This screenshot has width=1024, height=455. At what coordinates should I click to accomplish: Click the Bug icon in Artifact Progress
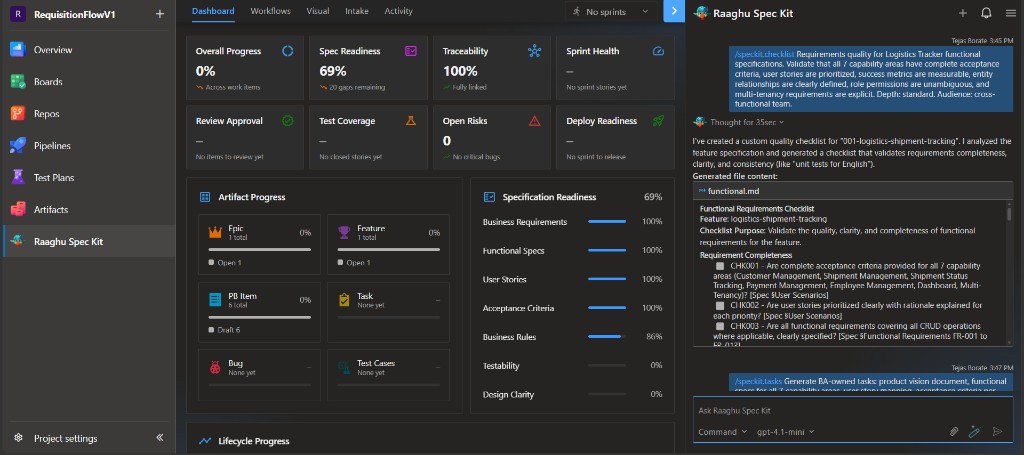[216, 368]
